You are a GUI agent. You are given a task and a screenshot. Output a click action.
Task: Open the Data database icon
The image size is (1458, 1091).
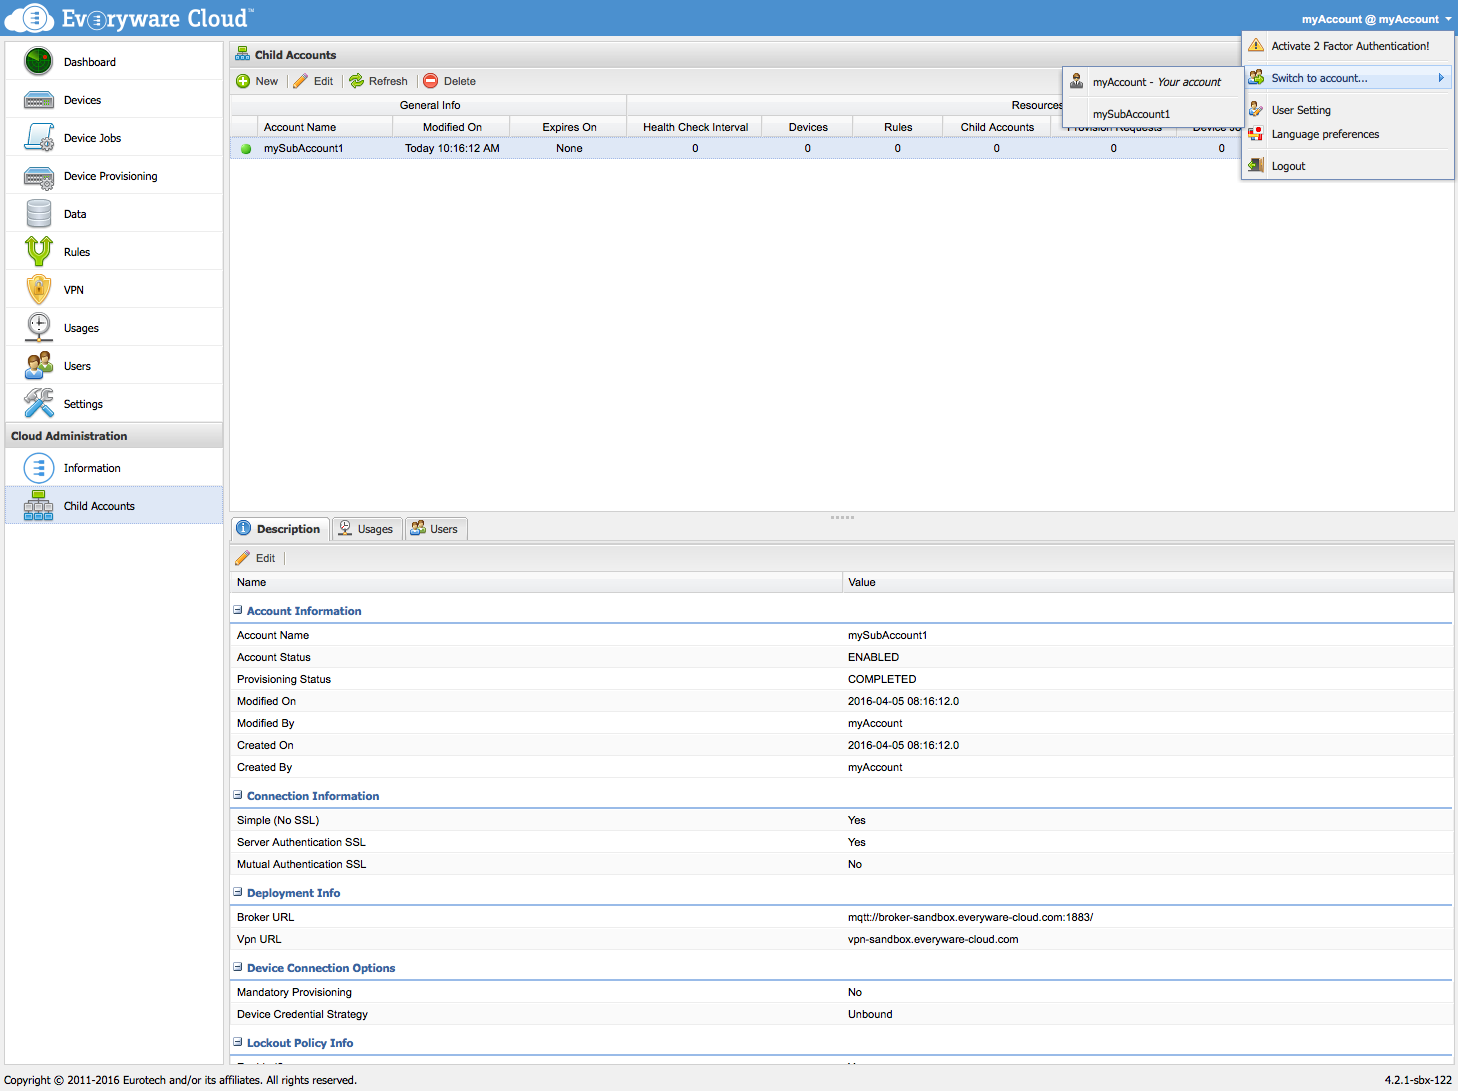pyautogui.click(x=38, y=214)
